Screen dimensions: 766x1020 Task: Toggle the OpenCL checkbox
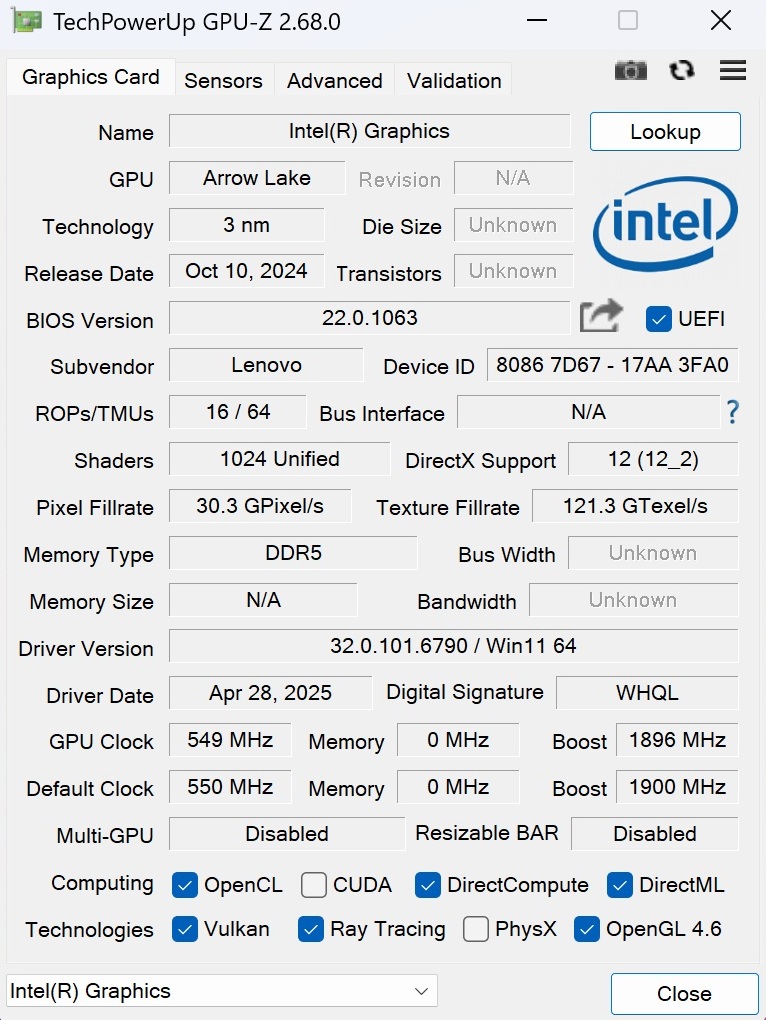[185, 885]
